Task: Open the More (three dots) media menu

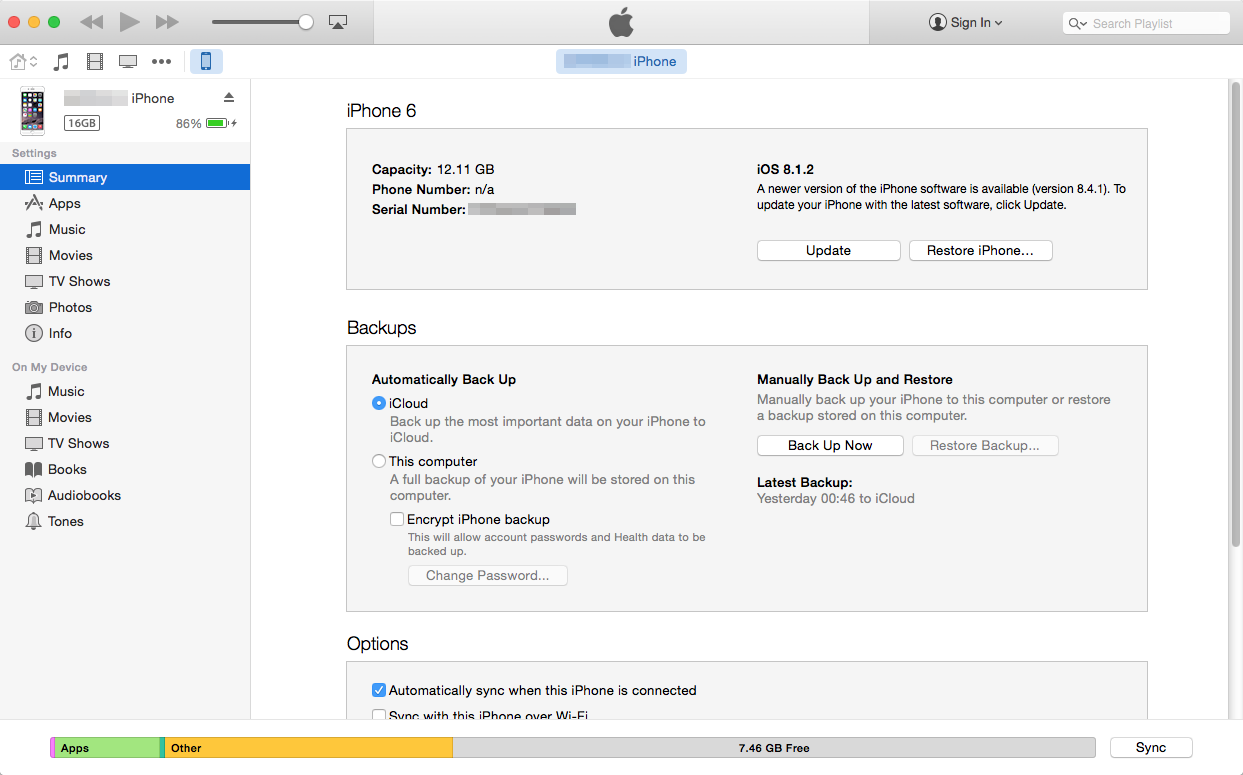Action: [x=161, y=62]
